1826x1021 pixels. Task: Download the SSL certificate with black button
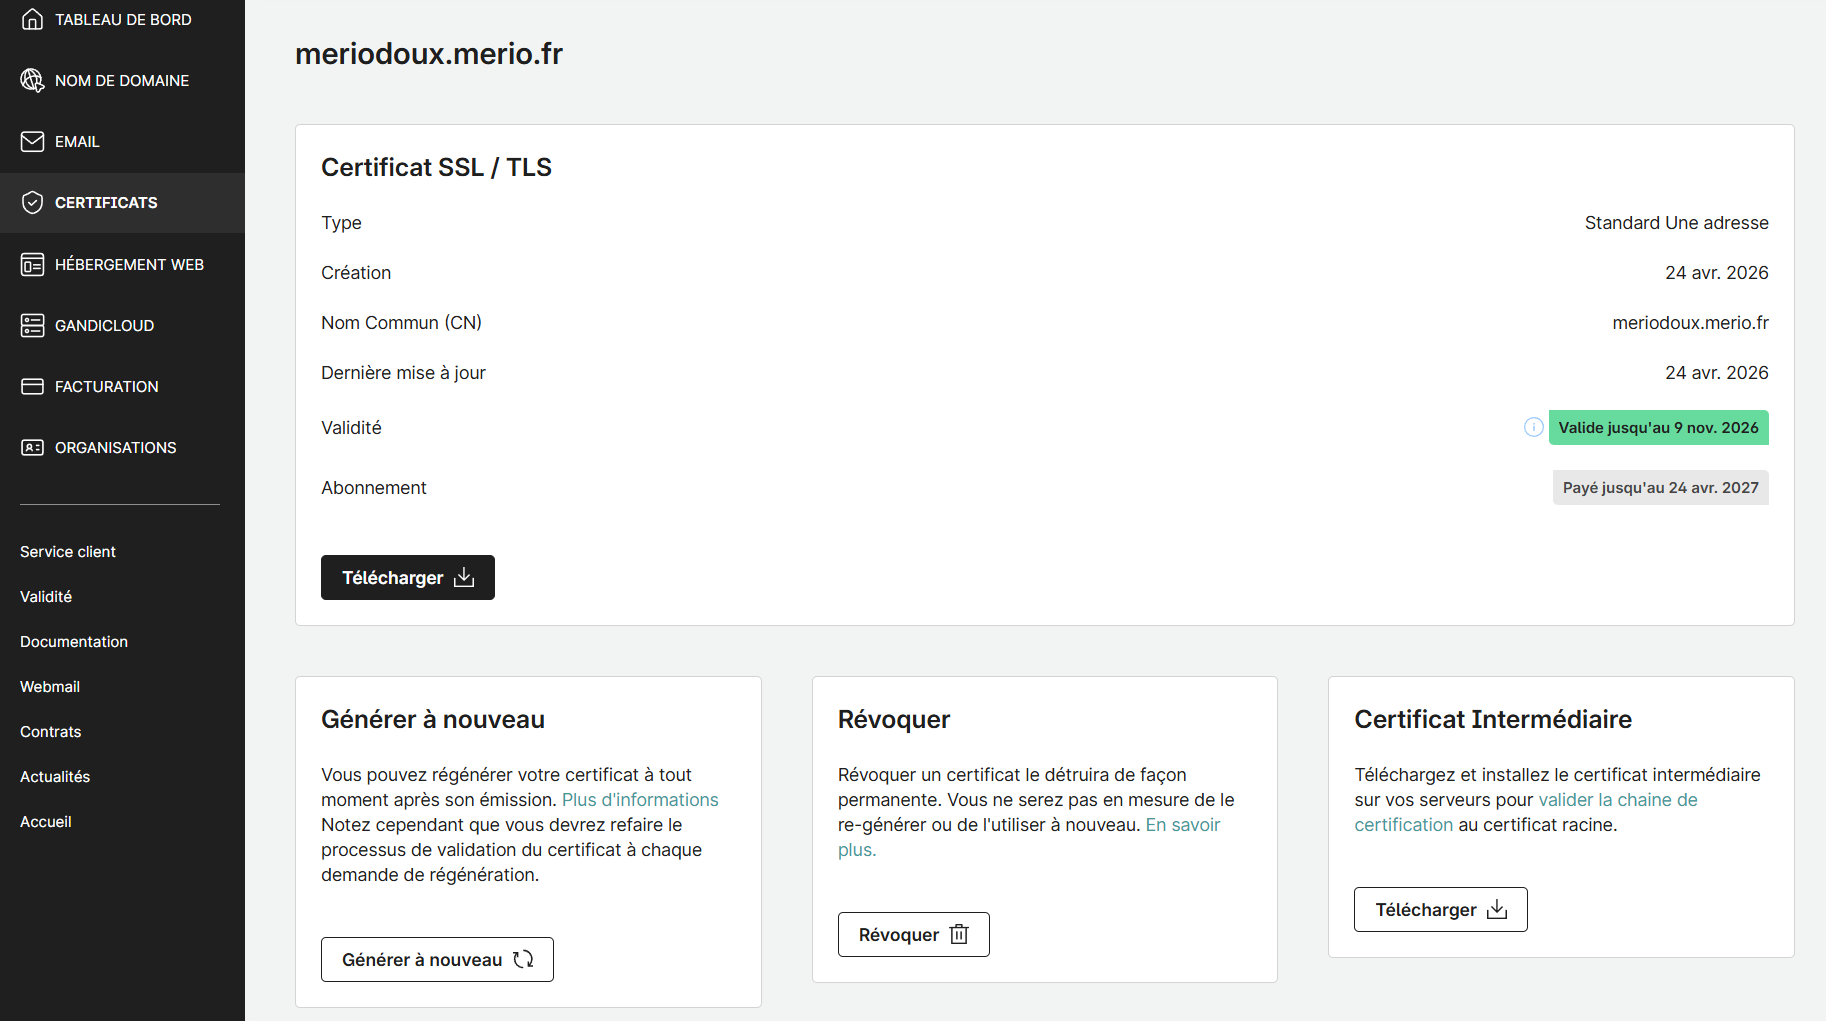point(407,578)
